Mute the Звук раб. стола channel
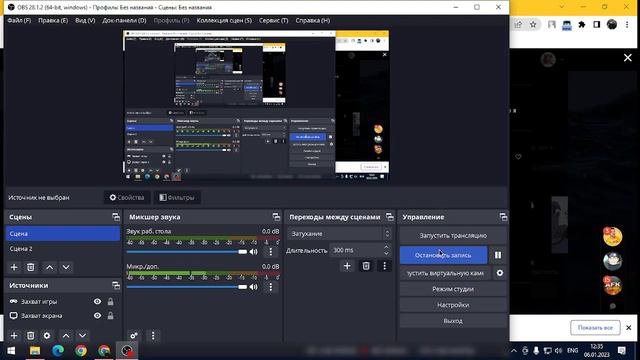 pos(253,252)
